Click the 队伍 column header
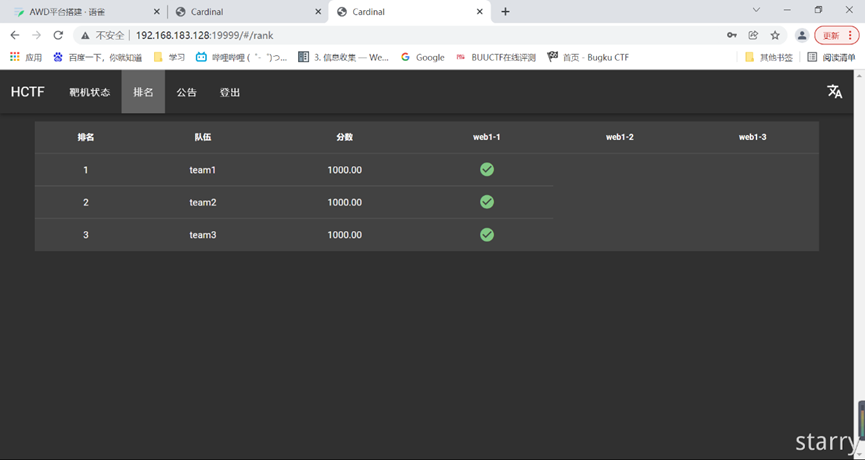The width and height of the screenshot is (865, 460). tap(202, 137)
